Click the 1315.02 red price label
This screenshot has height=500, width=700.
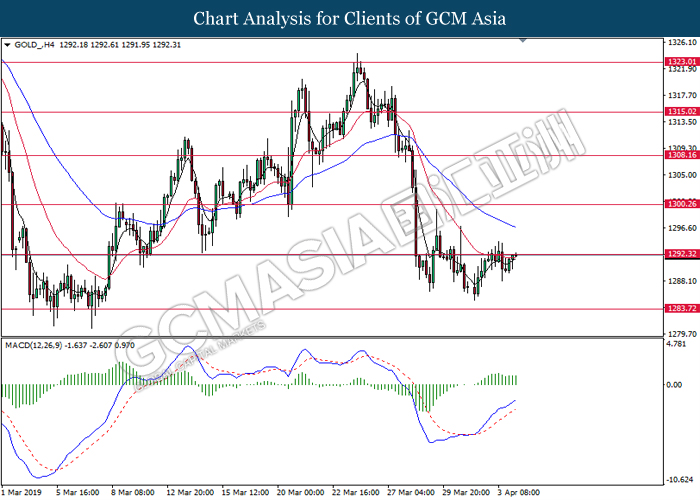coord(681,112)
